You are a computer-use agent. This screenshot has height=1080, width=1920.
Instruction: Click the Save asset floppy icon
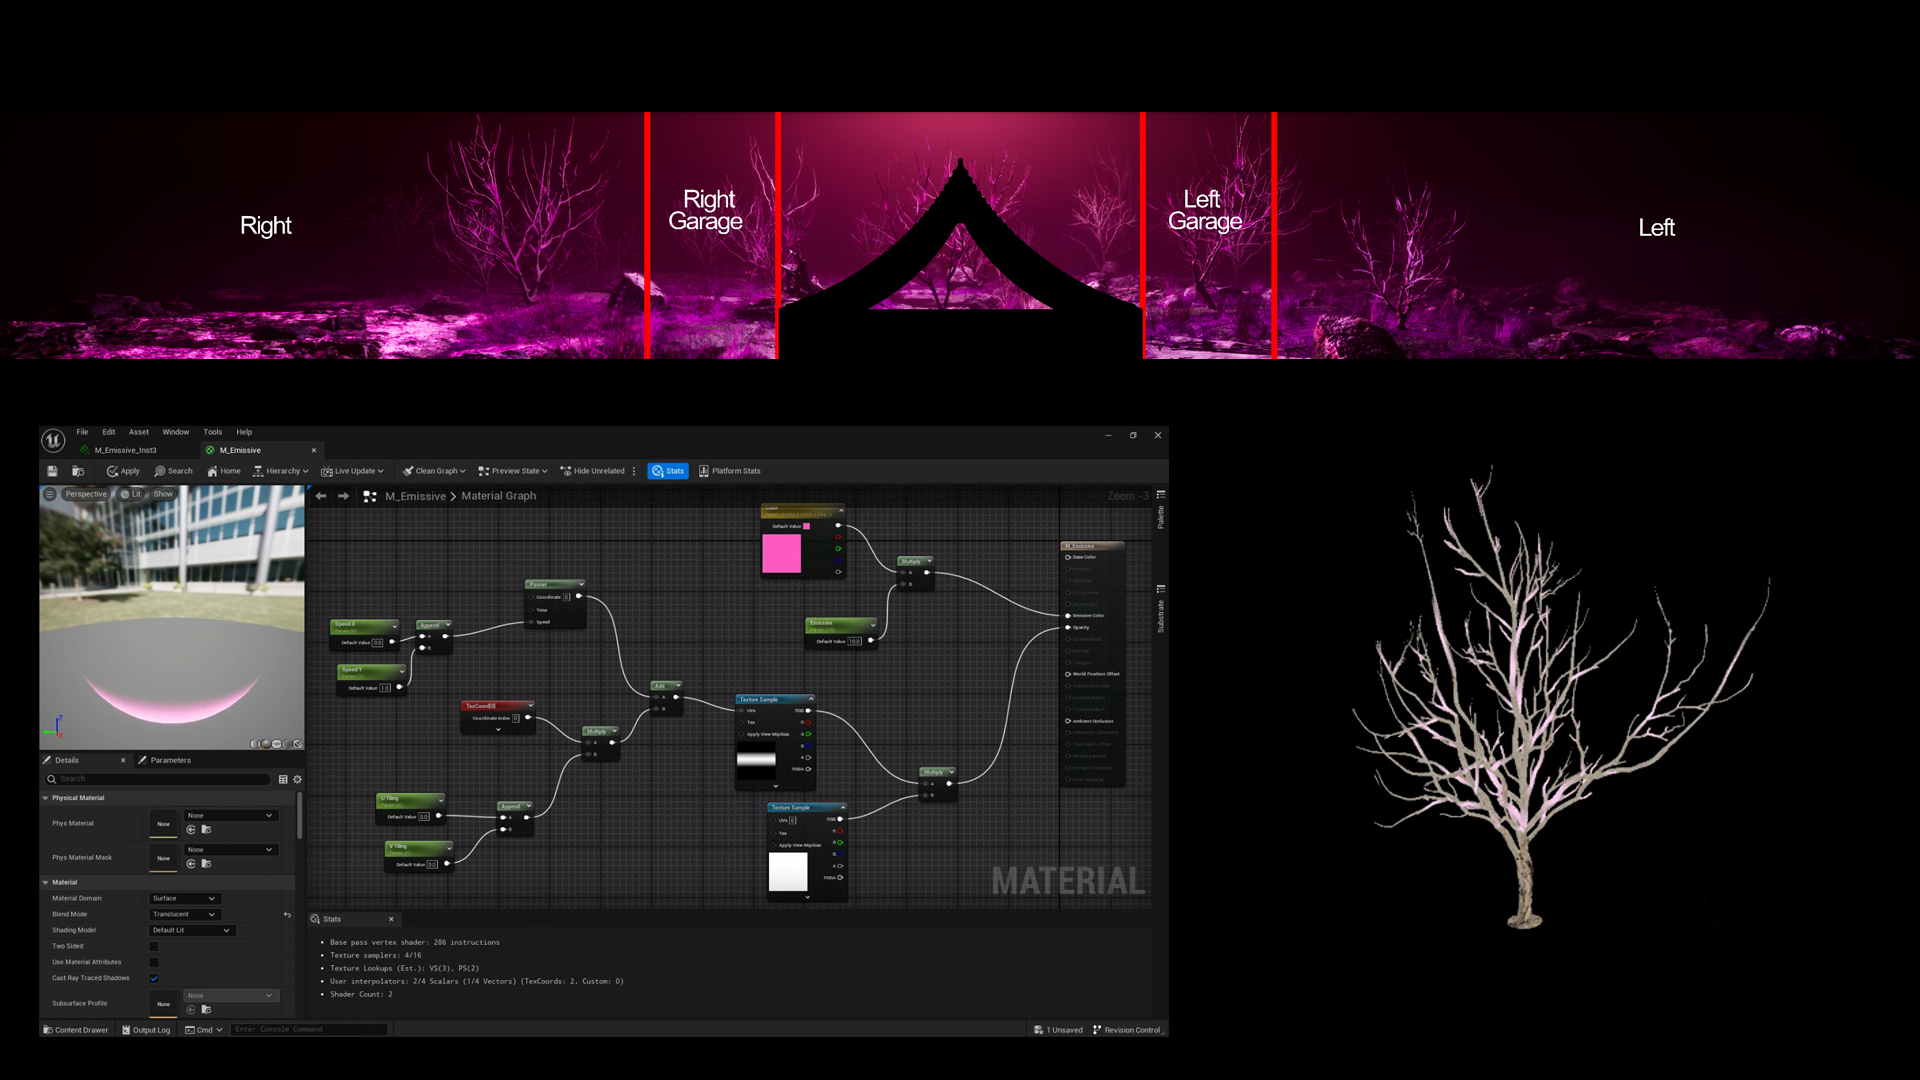52,471
